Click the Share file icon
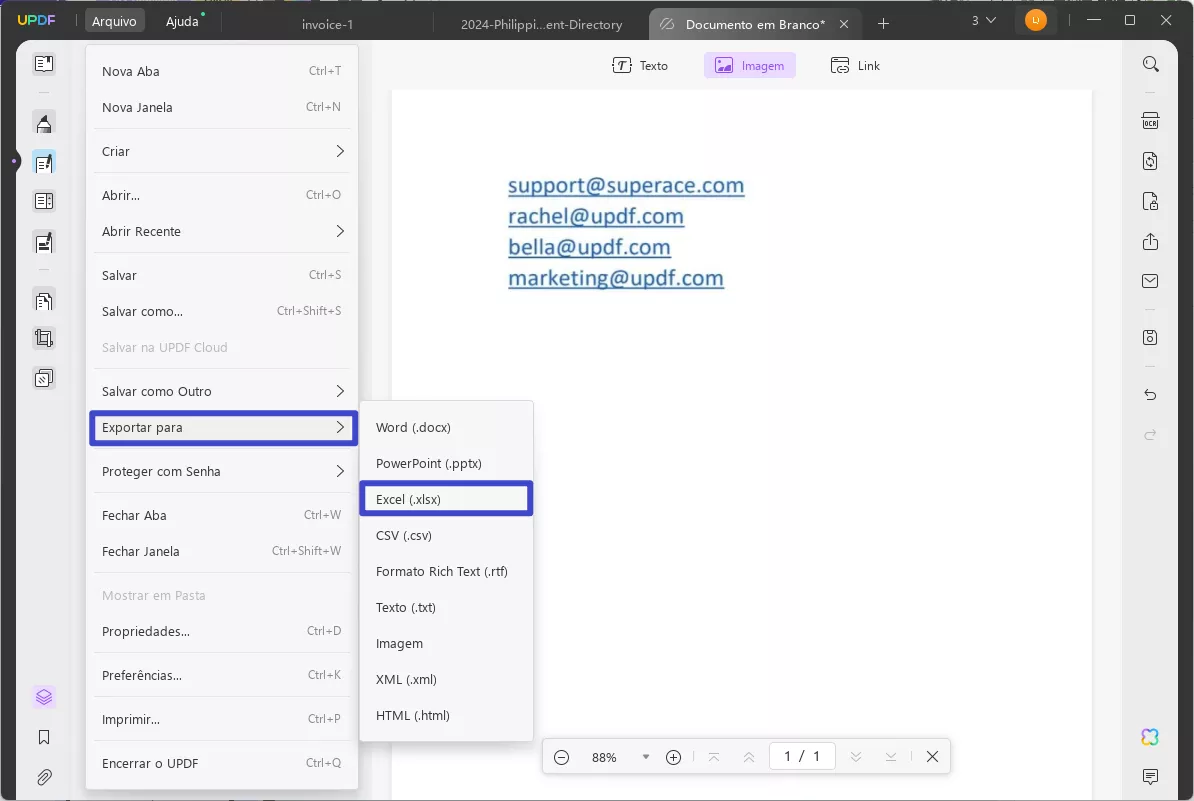The image size is (1194, 801). point(1151,241)
